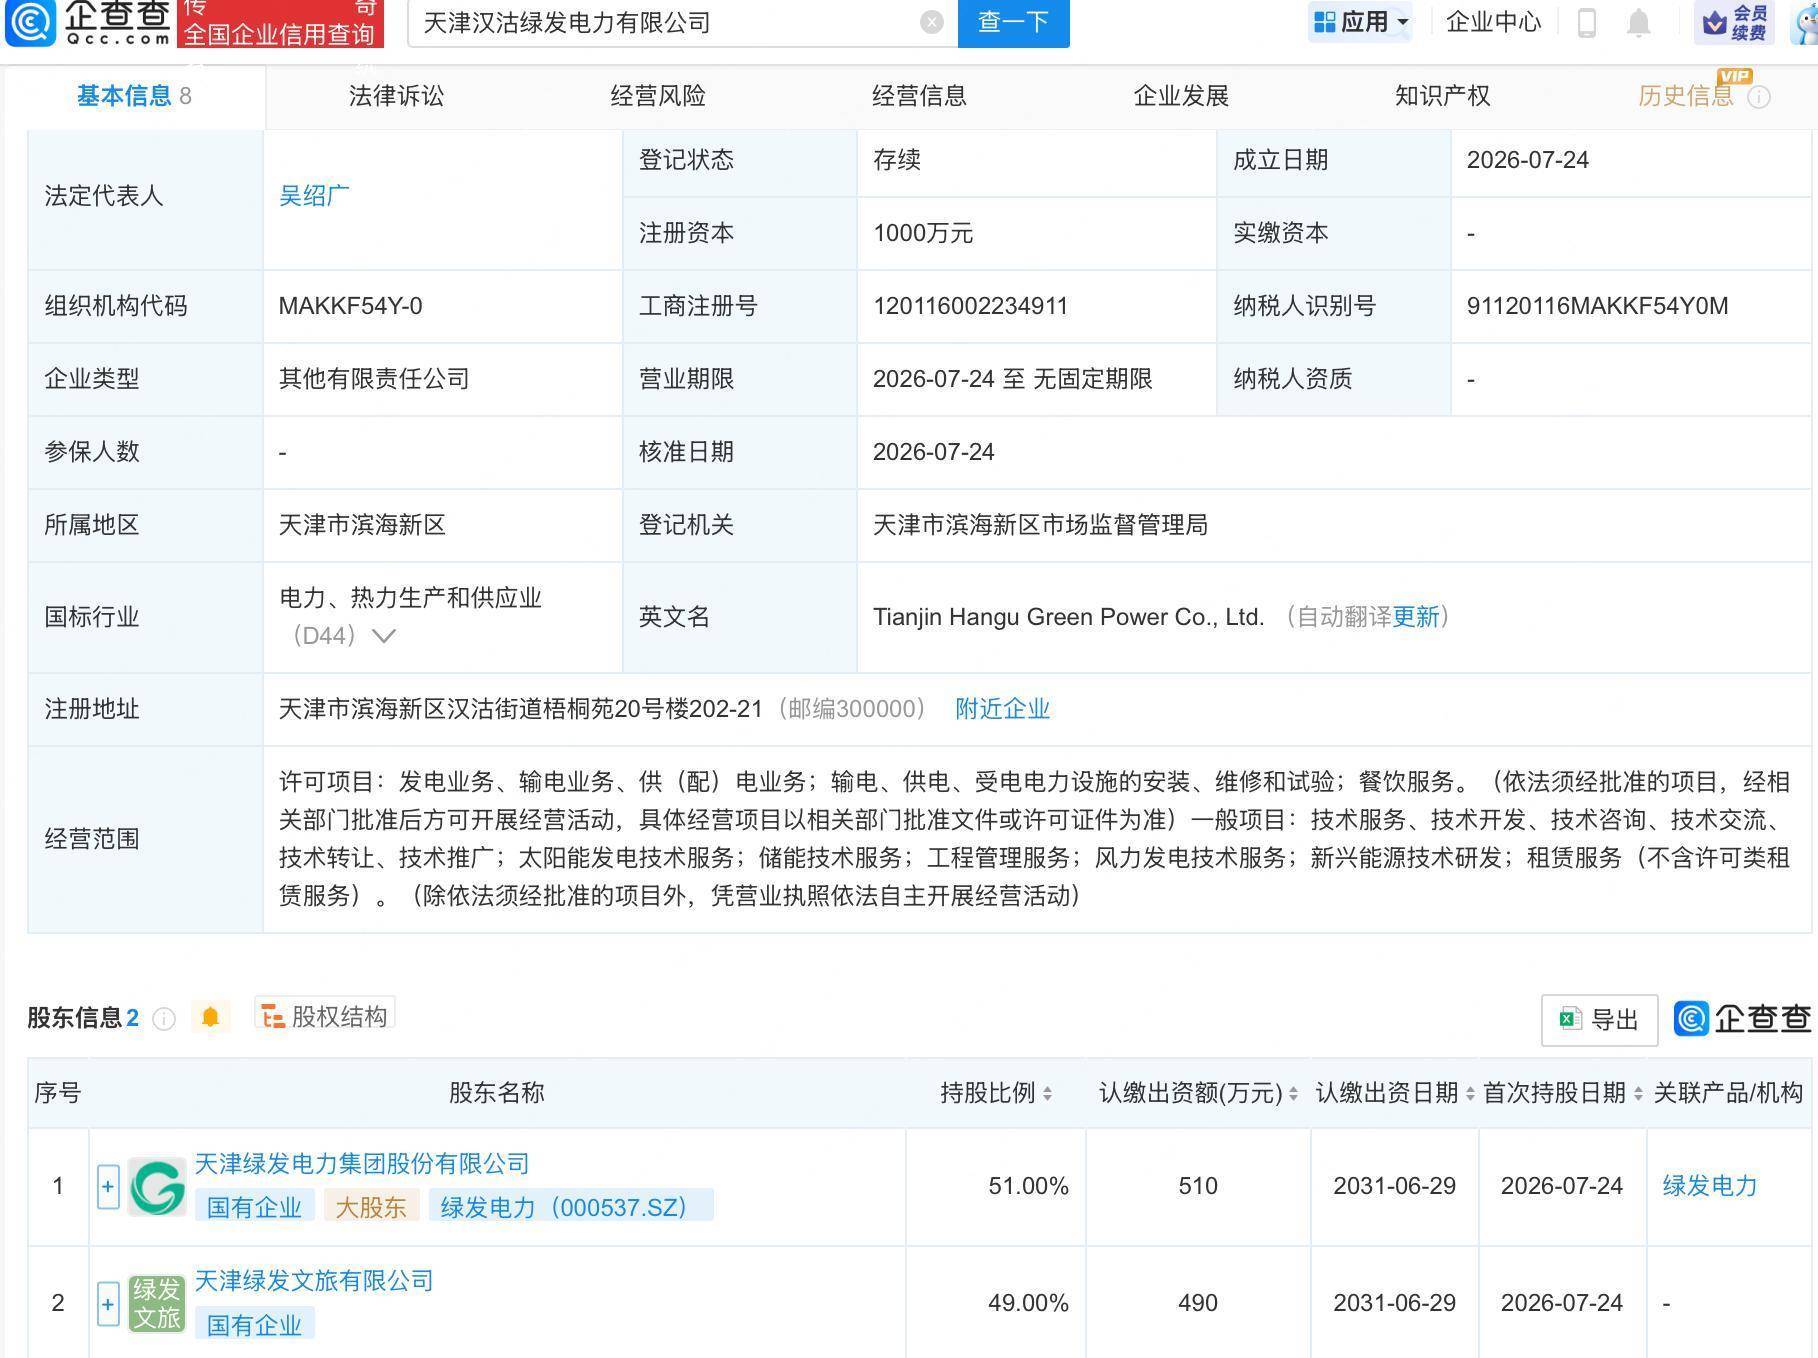Go to 企业发展 tab
Viewport: 1818px width, 1358px height.
[1181, 96]
